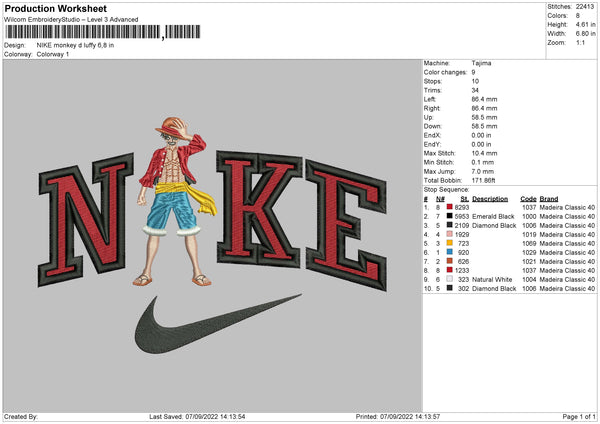Click the red swatch beside stitch count 8293
The image size is (600, 424).
tap(450, 207)
